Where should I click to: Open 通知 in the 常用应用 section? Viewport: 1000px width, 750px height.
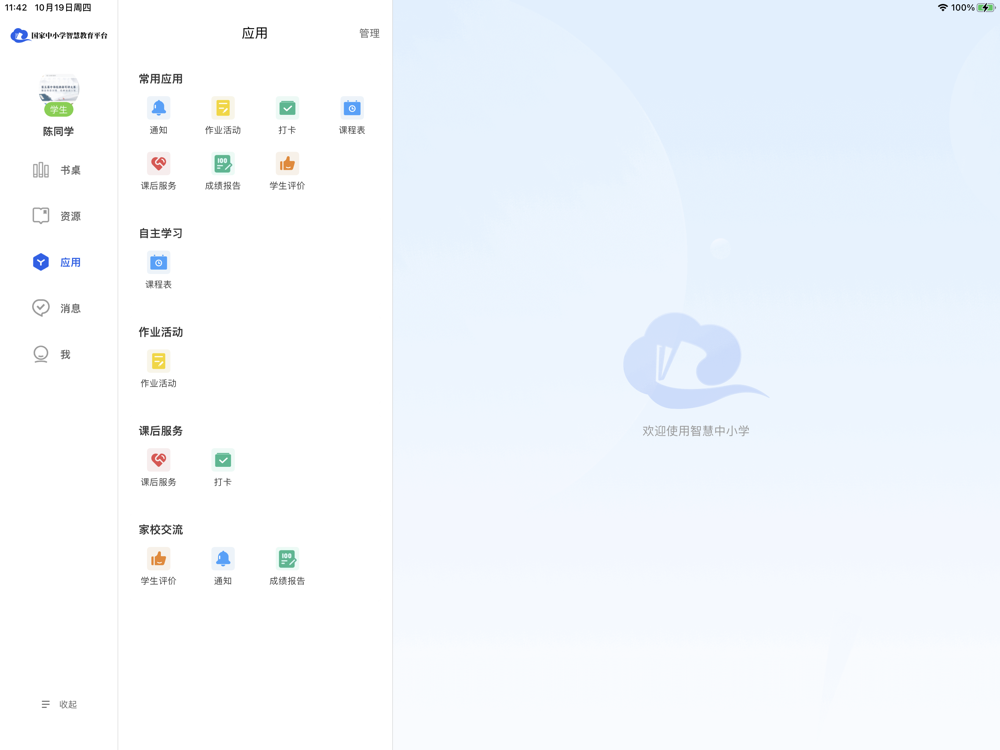tap(158, 115)
